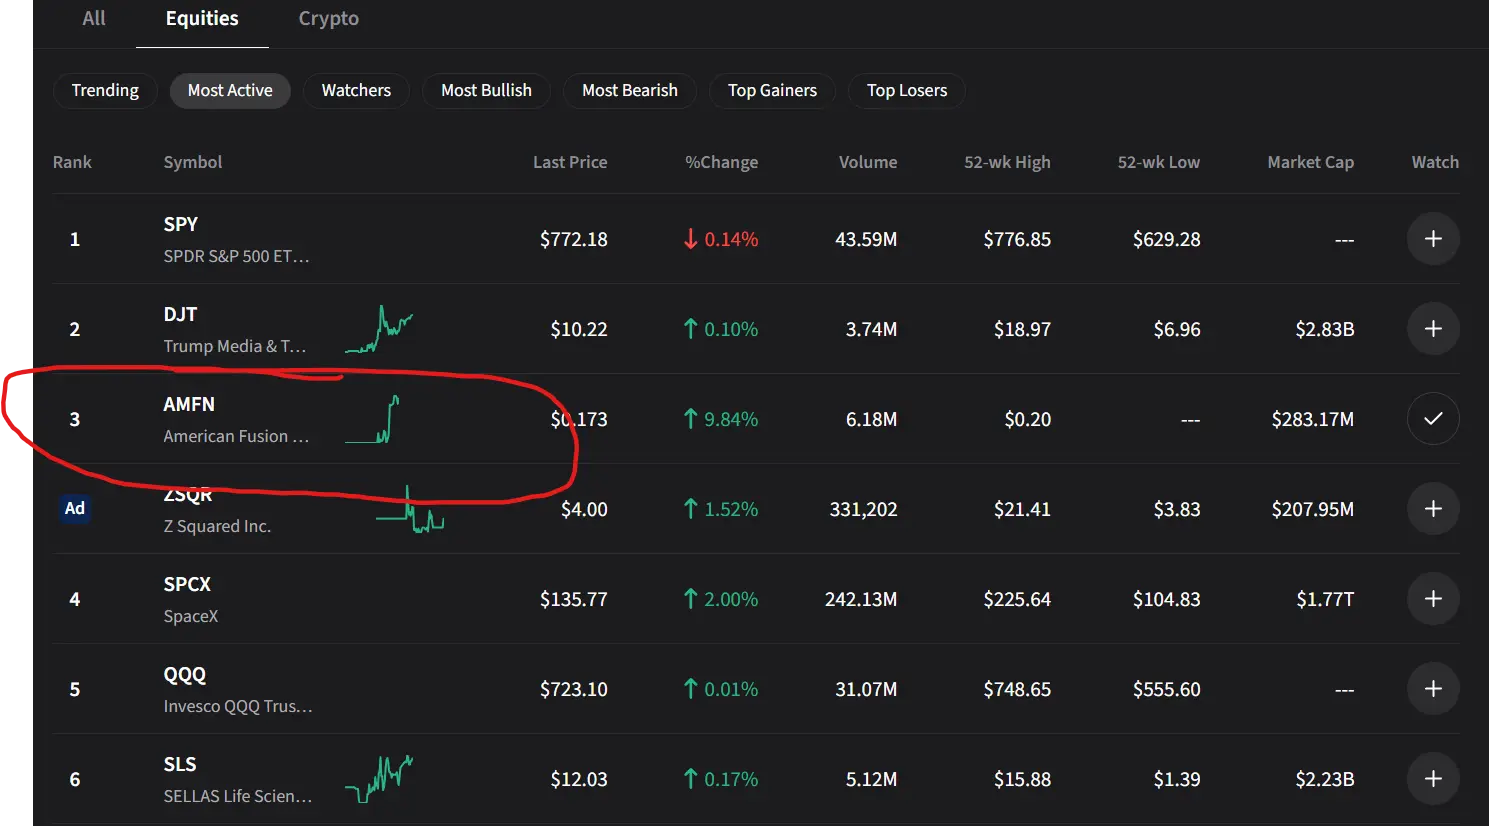This screenshot has width=1489, height=826.
Task: Click the American Fusion … name
Action: tap(237, 436)
